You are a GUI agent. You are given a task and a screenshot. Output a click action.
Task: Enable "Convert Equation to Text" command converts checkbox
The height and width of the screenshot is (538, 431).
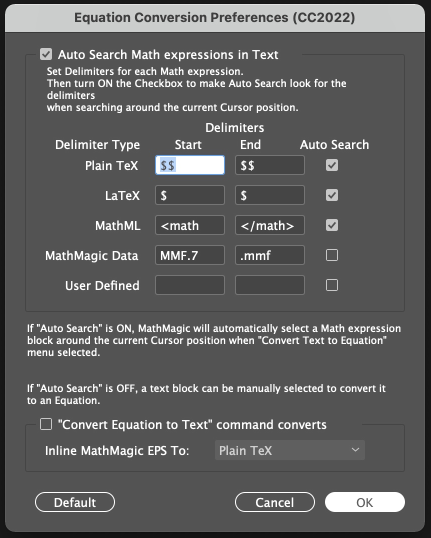pyautogui.click(x=46, y=424)
